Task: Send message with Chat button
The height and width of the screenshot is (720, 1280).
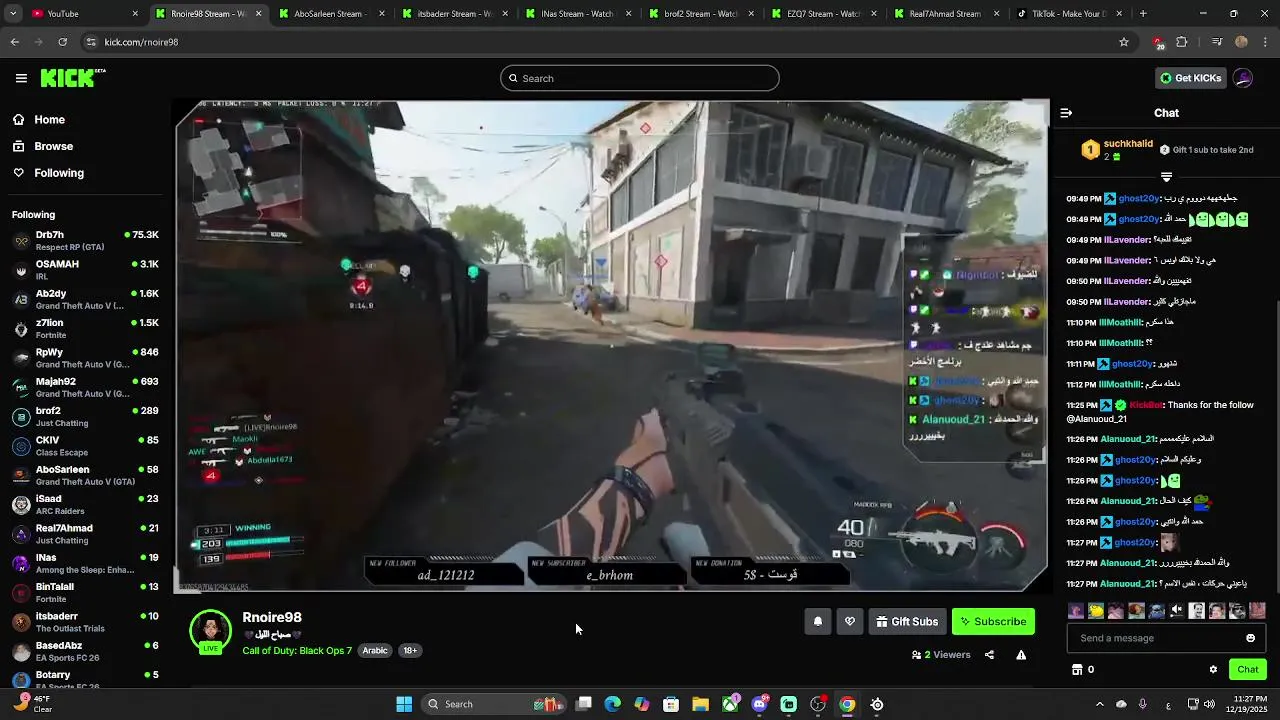Action: (1248, 670)
